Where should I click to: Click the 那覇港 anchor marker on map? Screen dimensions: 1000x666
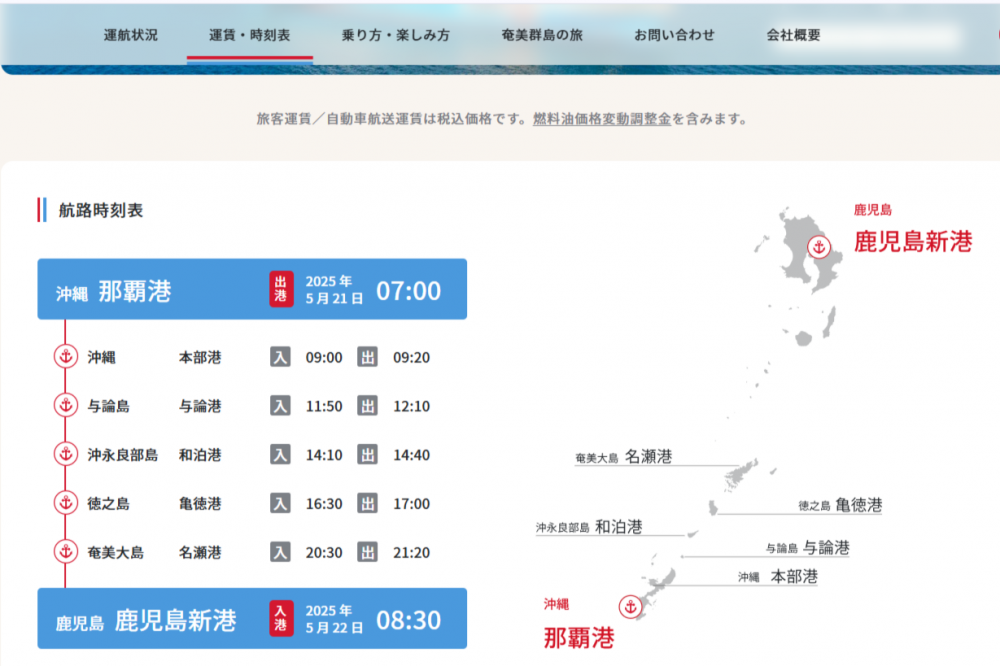(x=630, y=606)
